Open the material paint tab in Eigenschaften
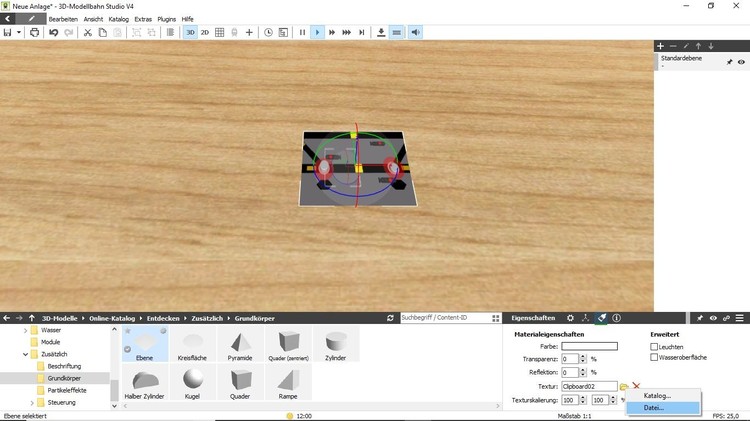 click(x=601, y=318)
